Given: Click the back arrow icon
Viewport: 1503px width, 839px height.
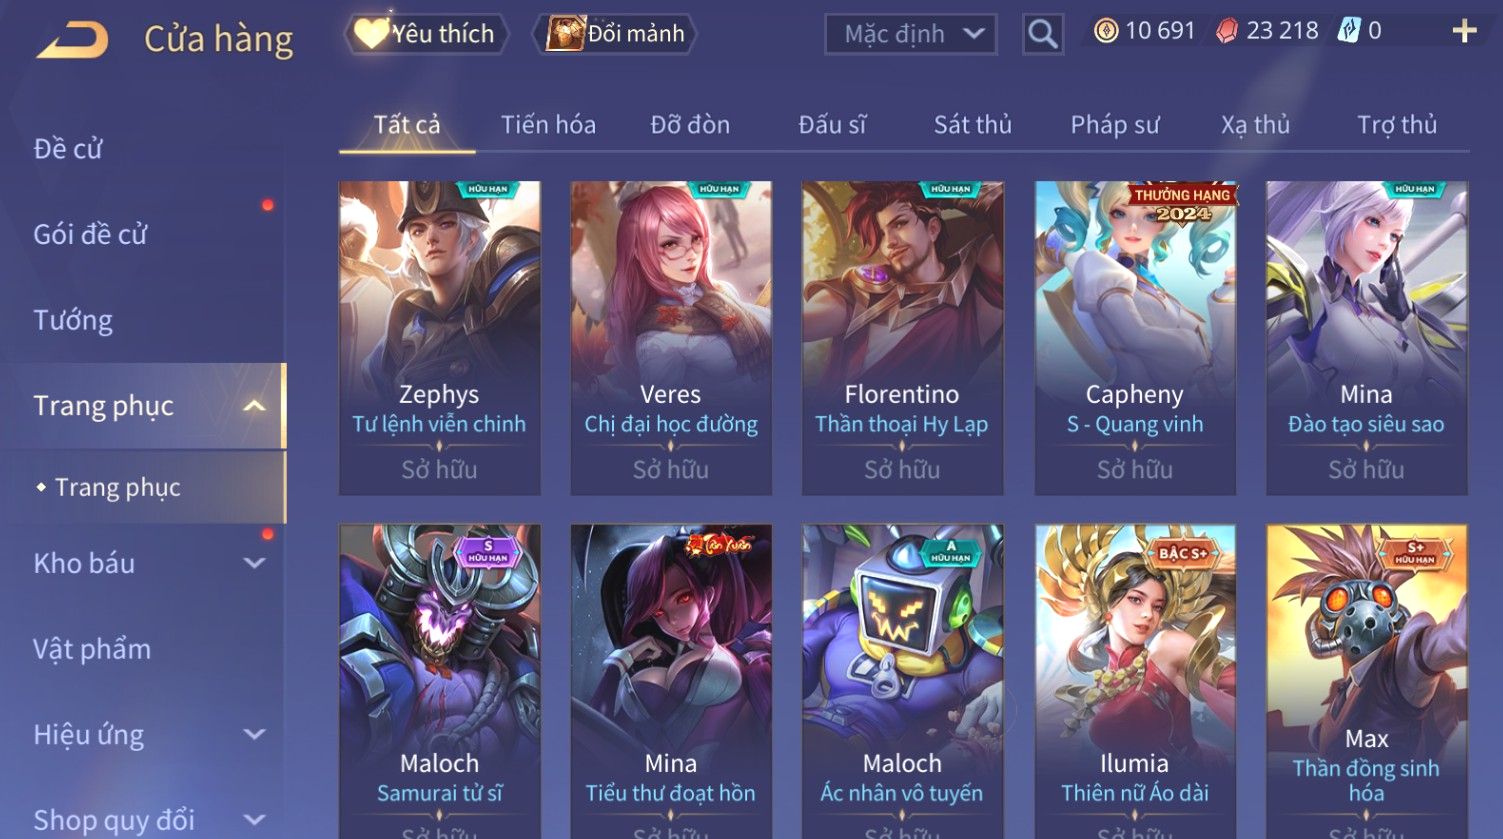Looking at the screenshot, I should tap(72, 41).
